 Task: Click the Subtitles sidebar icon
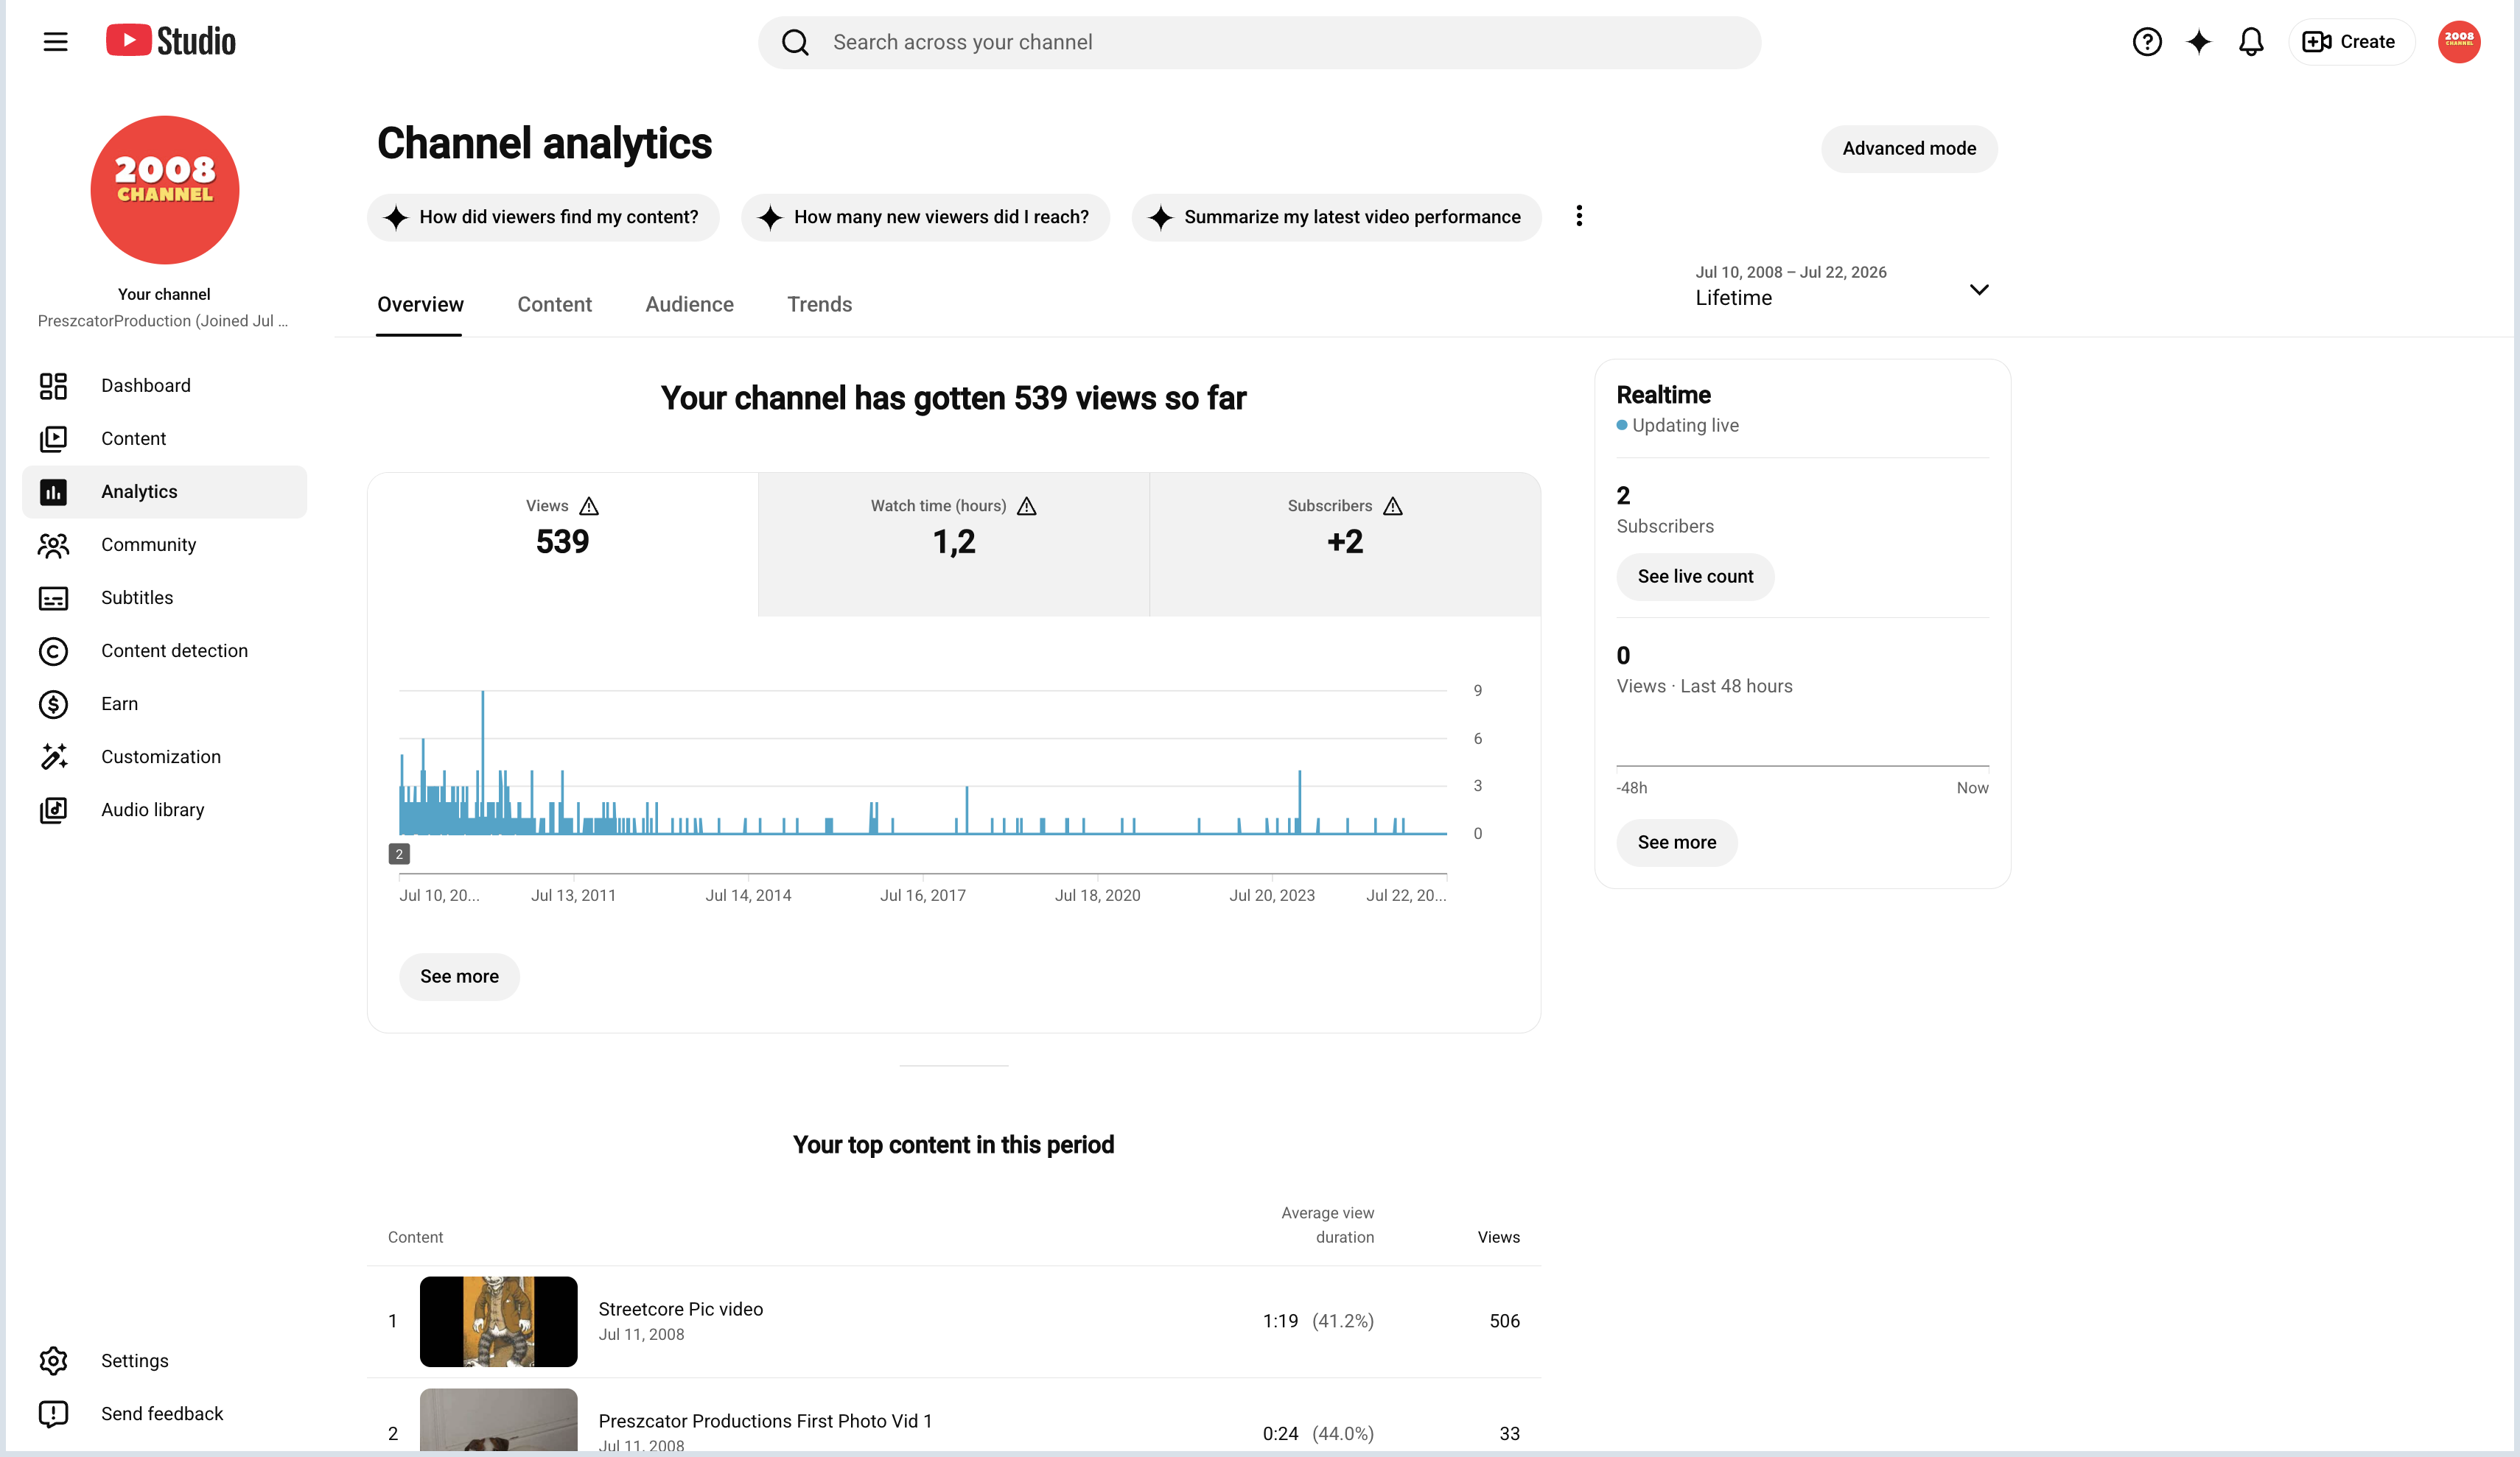pos(53,598)
